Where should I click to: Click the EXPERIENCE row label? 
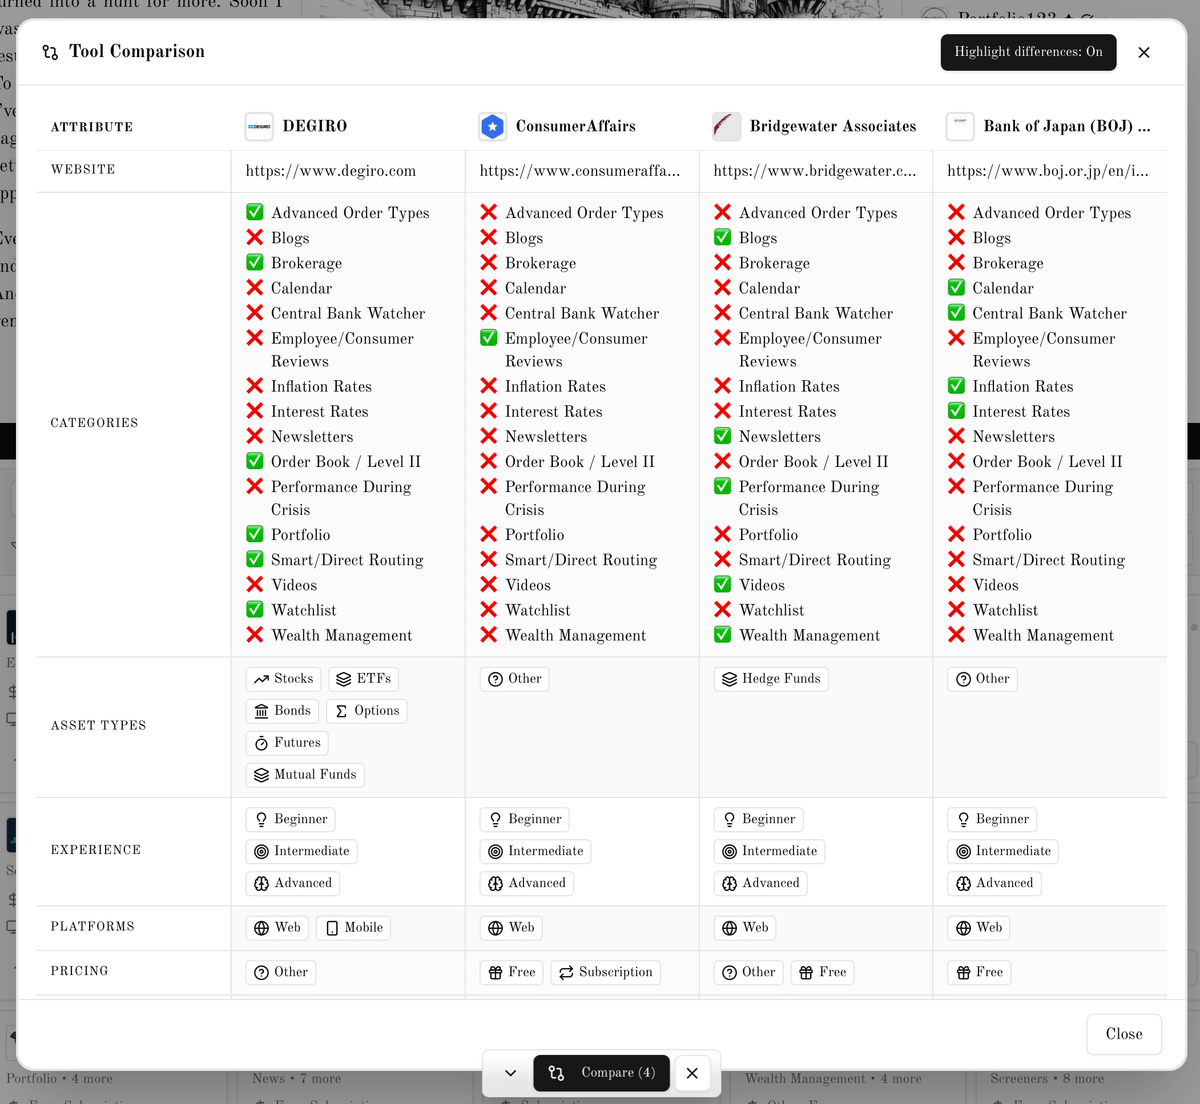(95, 850)
